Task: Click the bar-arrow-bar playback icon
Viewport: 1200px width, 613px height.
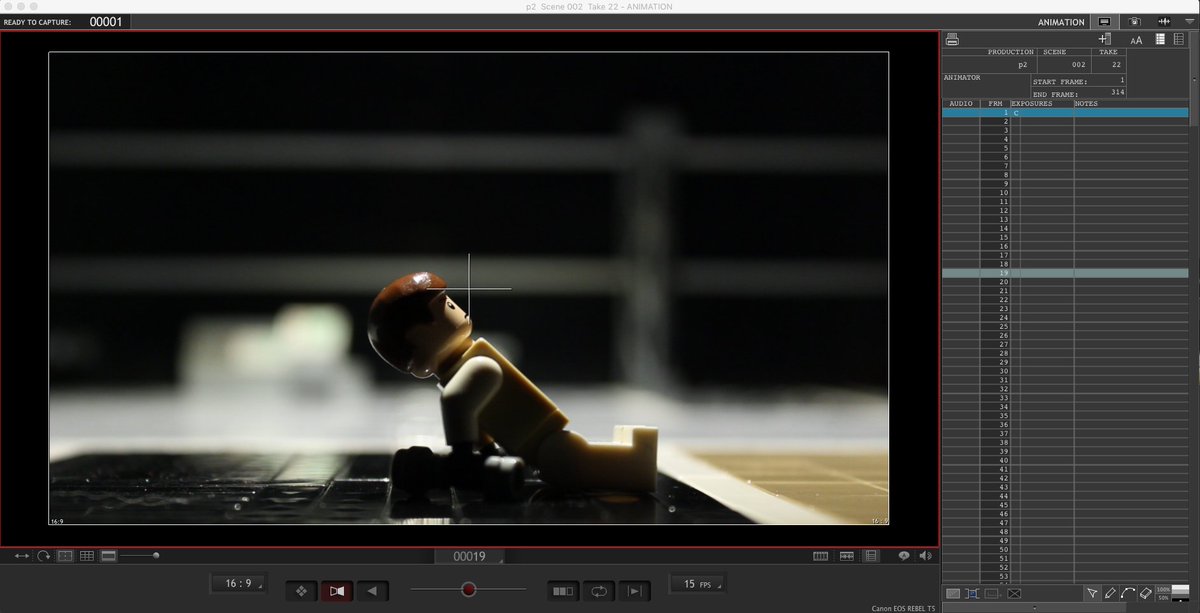Action: tap(635, 591)
